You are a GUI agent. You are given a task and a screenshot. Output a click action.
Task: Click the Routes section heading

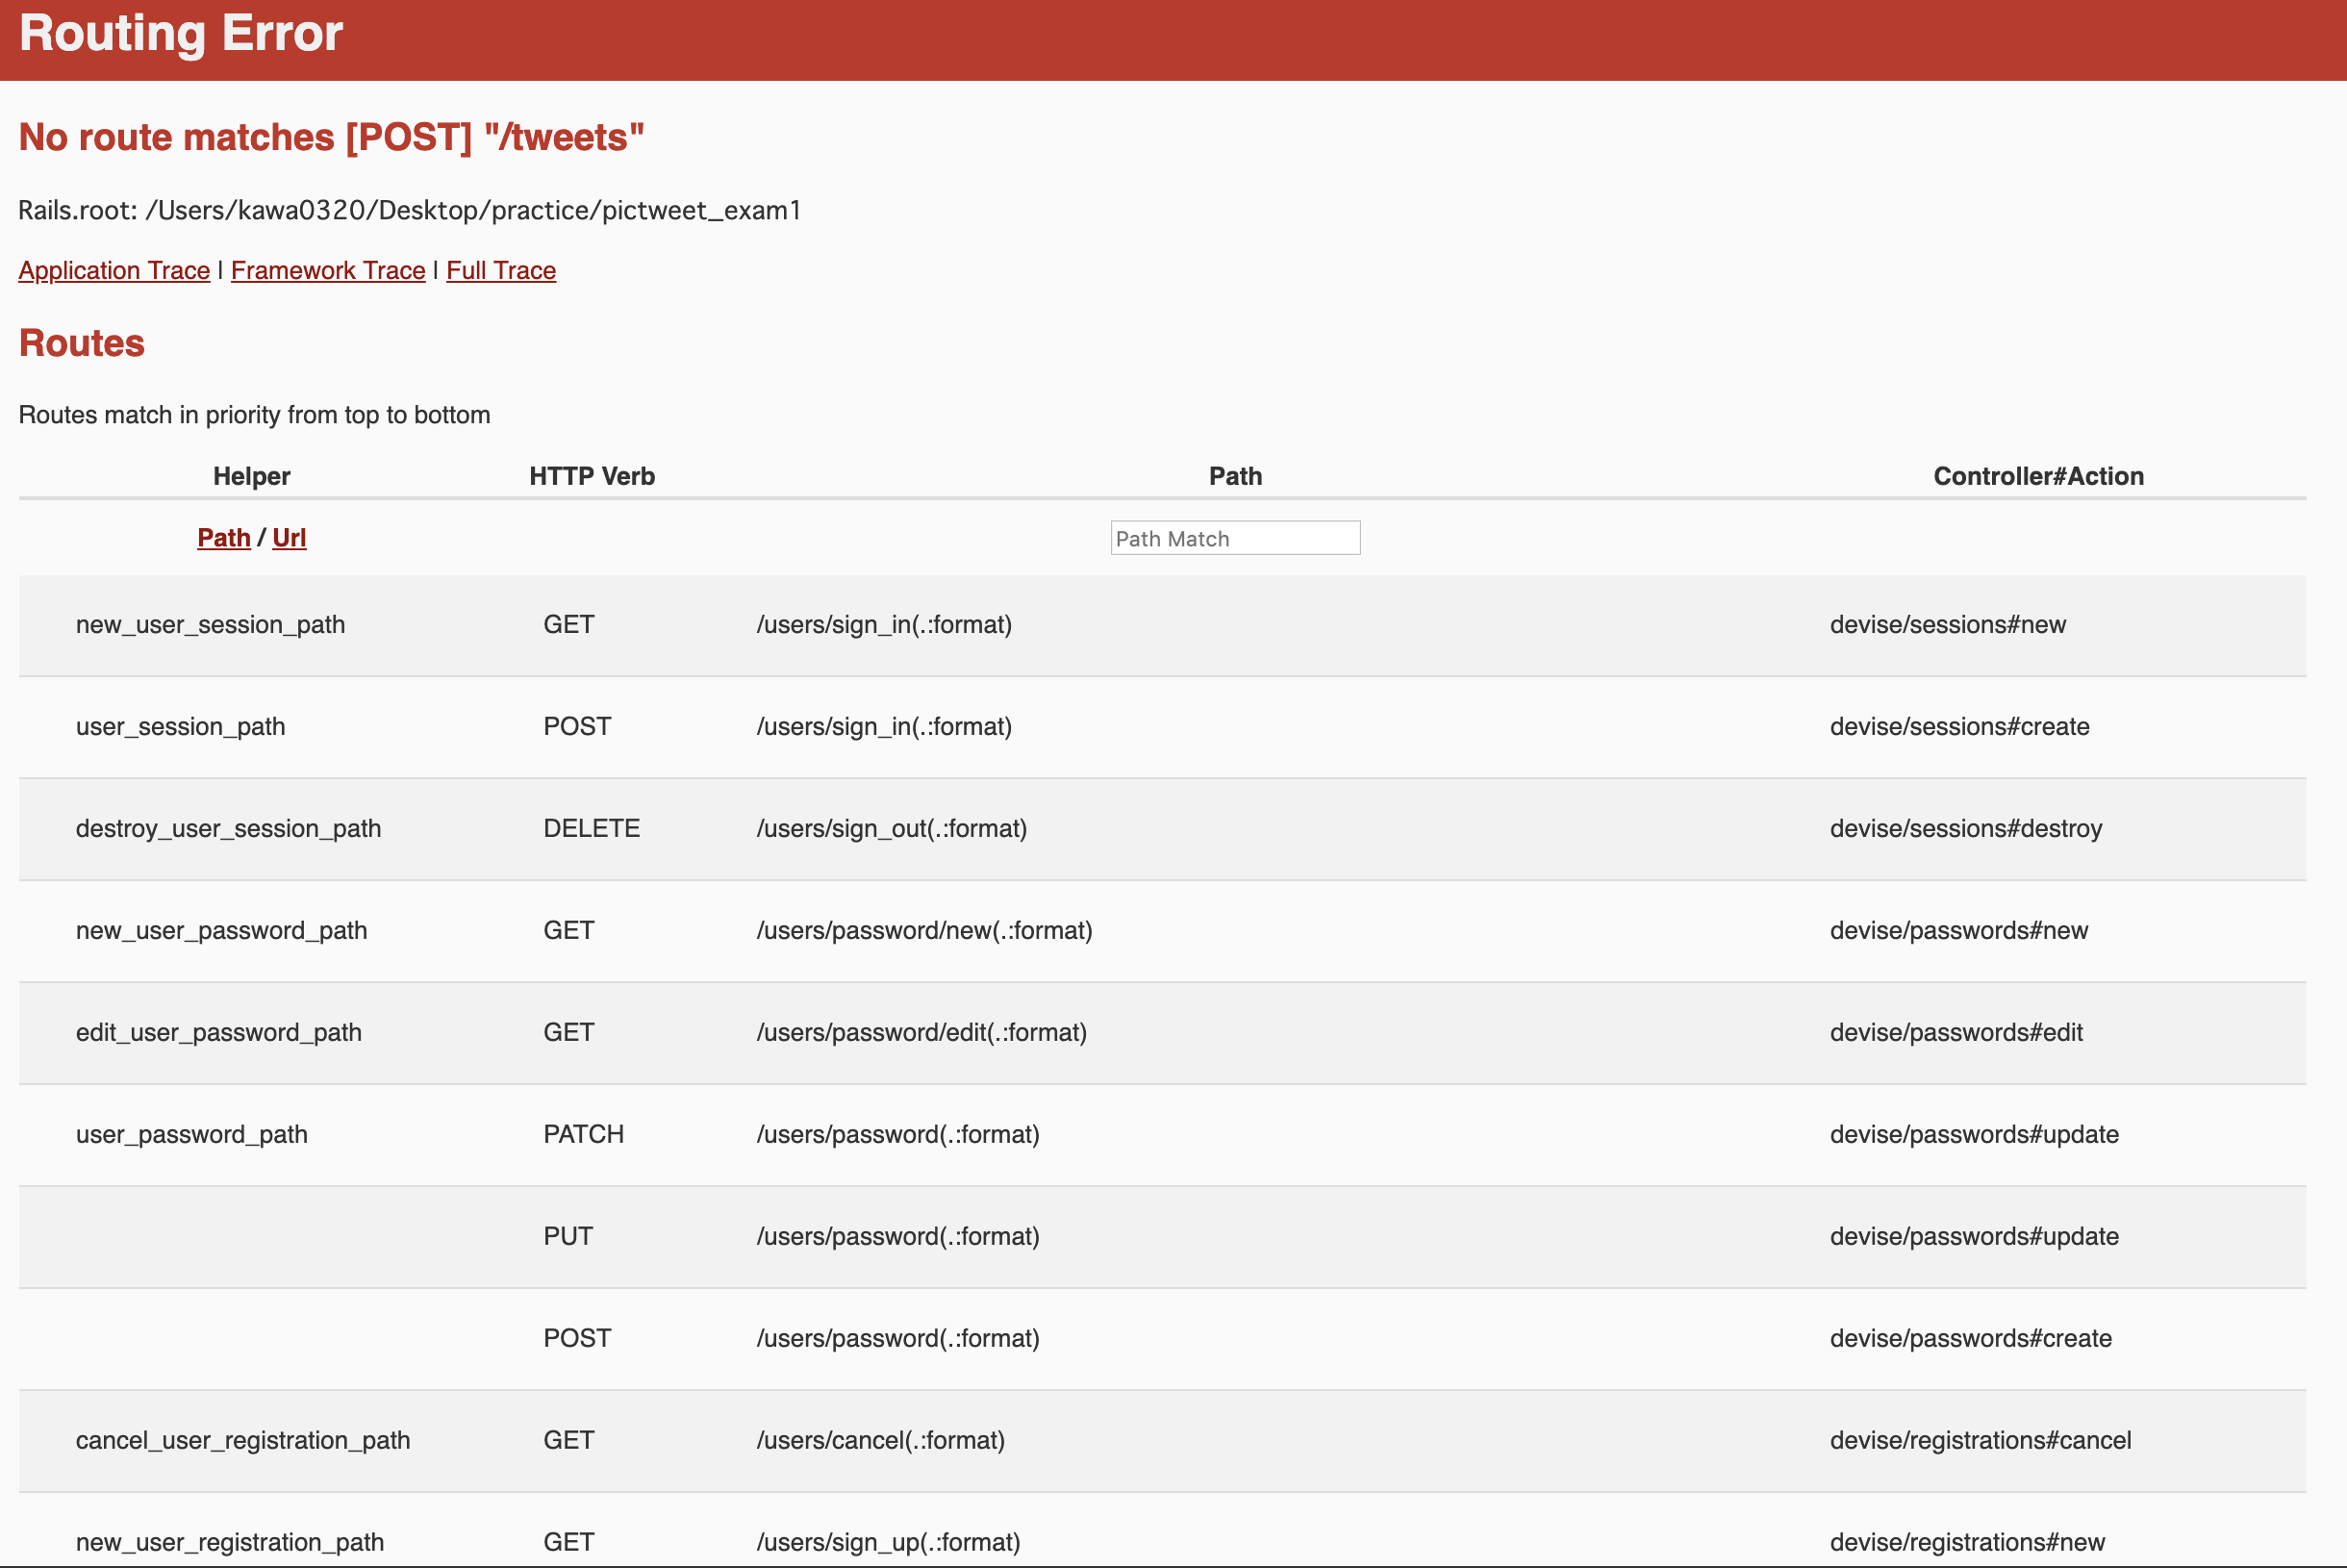82,343
